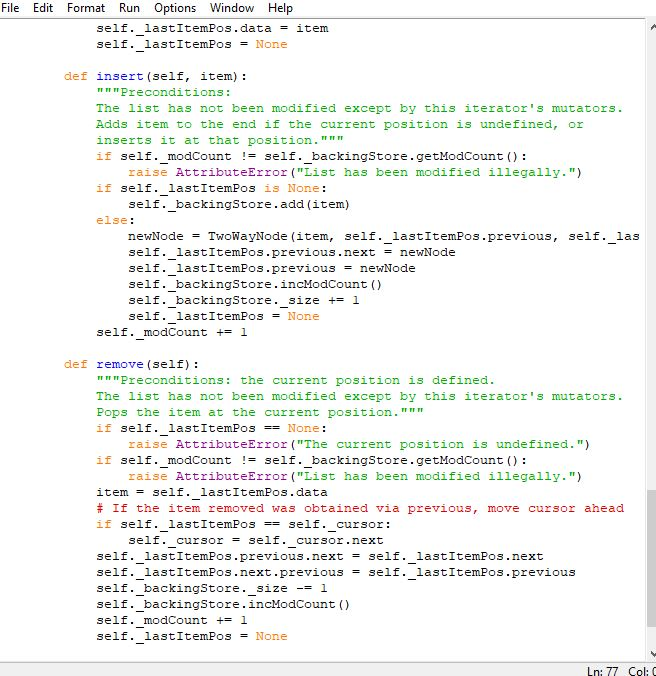Click the scrollbar down arrow
Screen dimensions: 656x676
coord(652,654)
